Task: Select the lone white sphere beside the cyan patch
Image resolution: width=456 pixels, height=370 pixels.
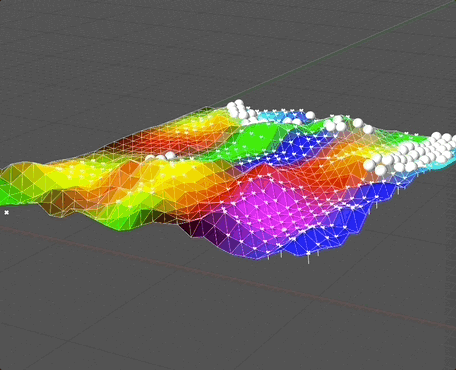Action: [310, 115]
